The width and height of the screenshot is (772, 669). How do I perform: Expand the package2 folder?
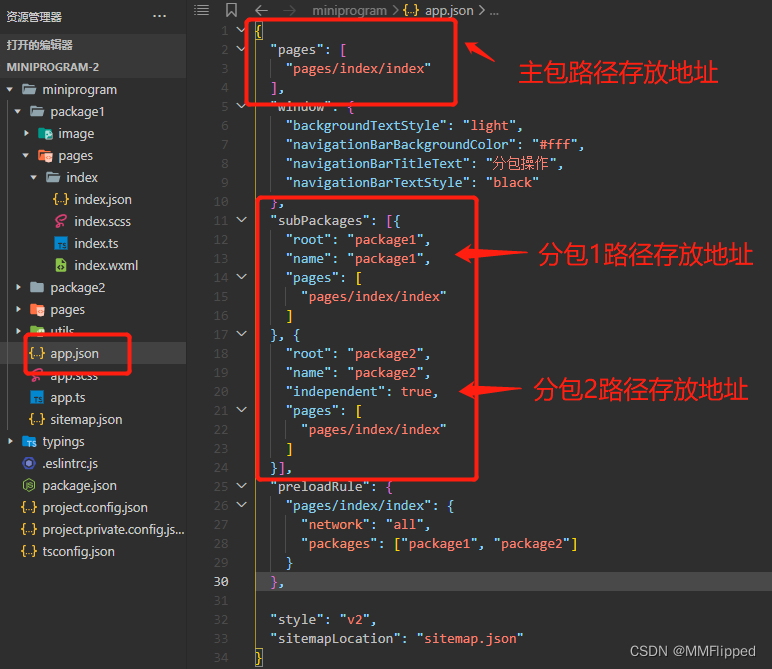(x=18, y=287)
